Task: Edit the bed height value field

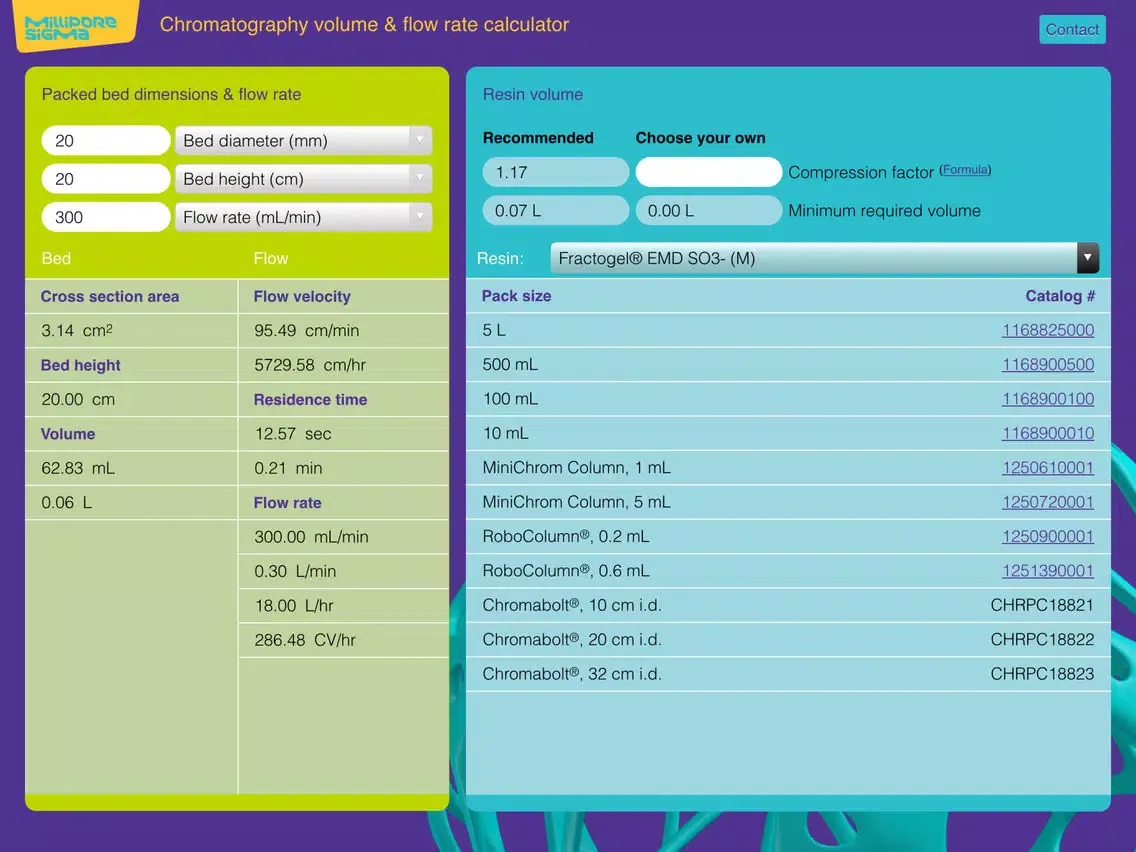Action: coord(106,179)
